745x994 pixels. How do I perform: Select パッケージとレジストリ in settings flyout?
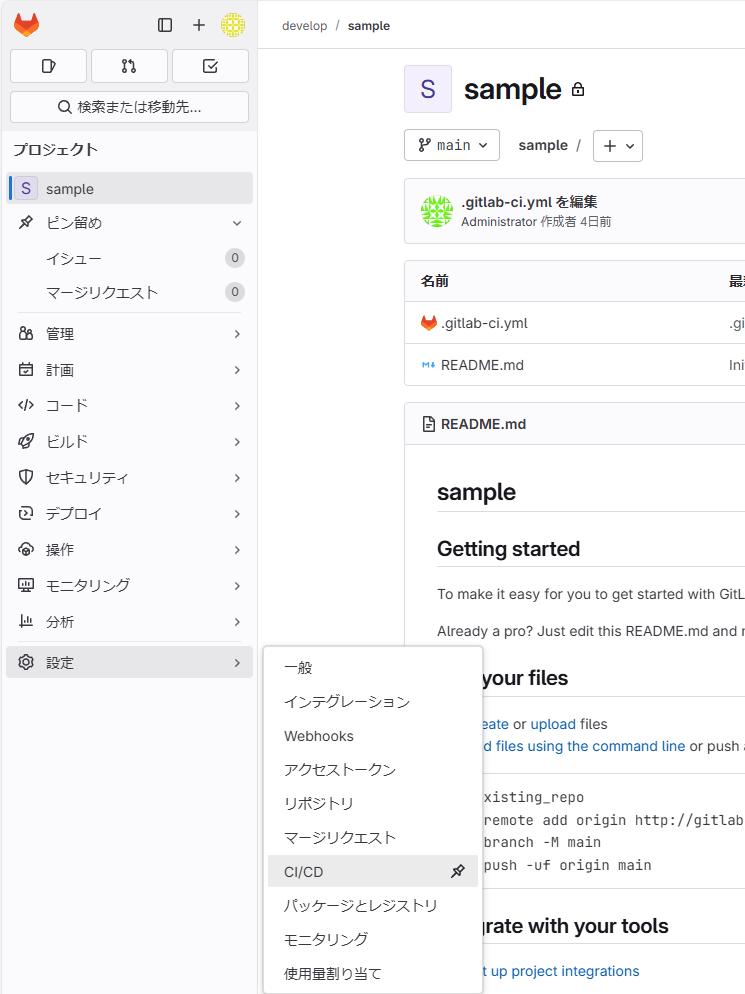373,905
